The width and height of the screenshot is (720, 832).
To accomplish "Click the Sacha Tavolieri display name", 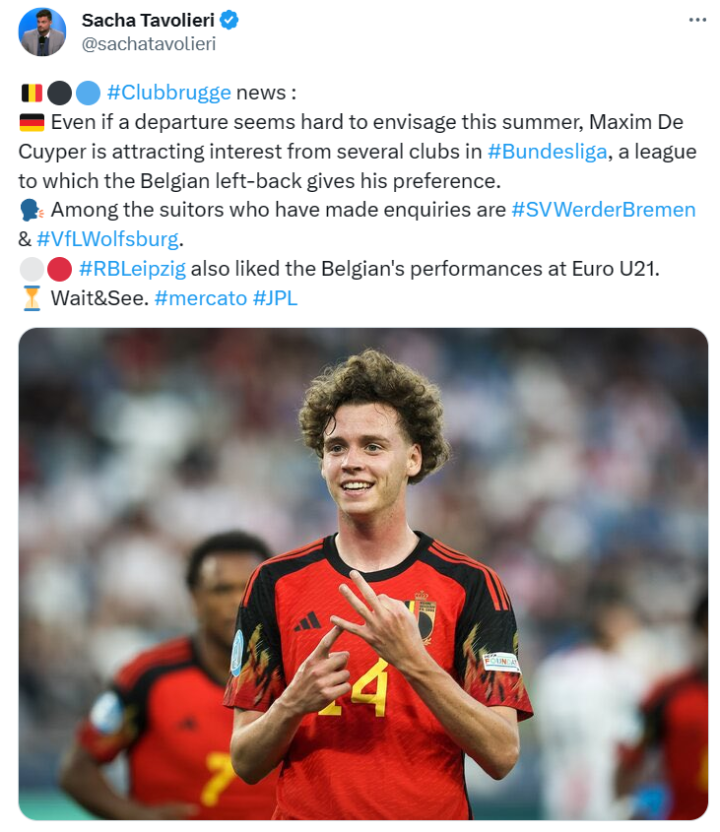I will 148,21.
